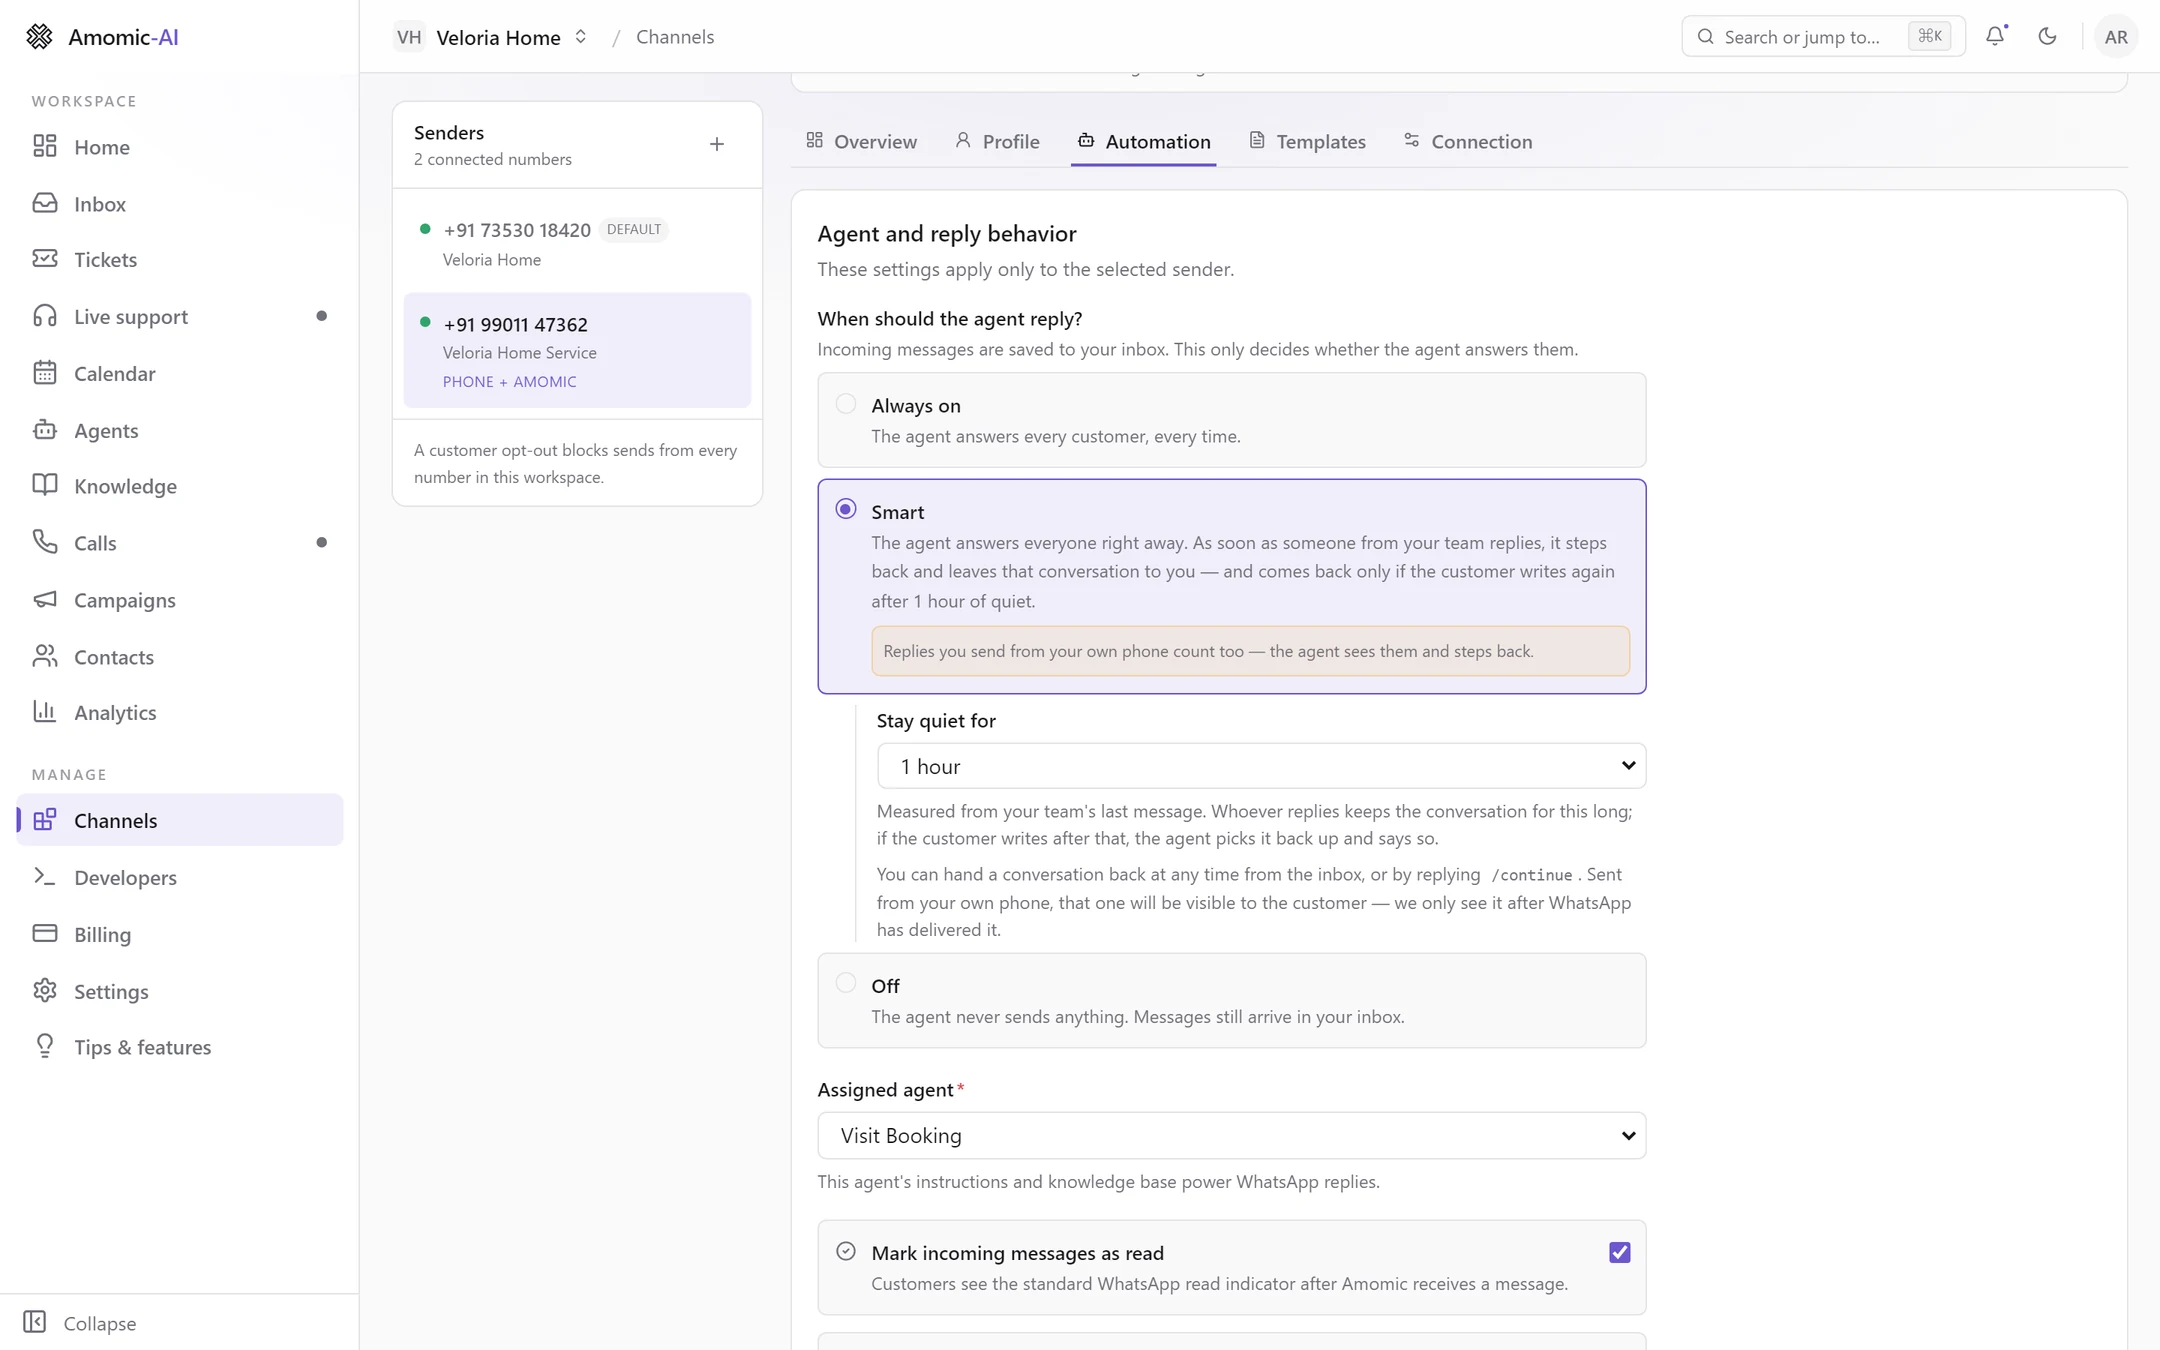The image size is (2160, 1350).
Task: Open the AR user avatar menu
Action: (2116, 37)
